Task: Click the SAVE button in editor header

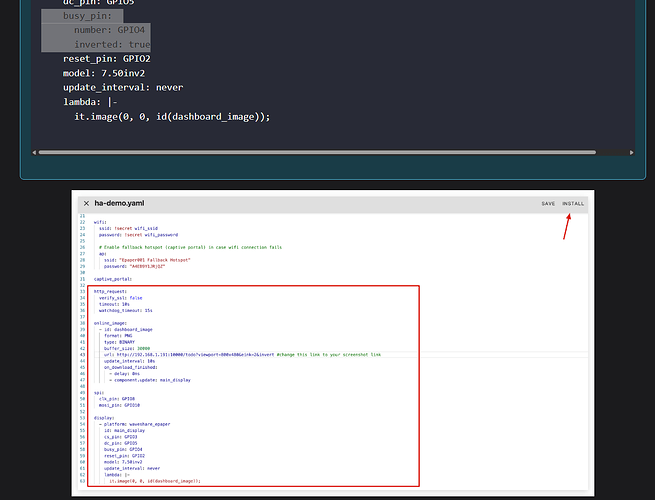Action: click(548, 203)
